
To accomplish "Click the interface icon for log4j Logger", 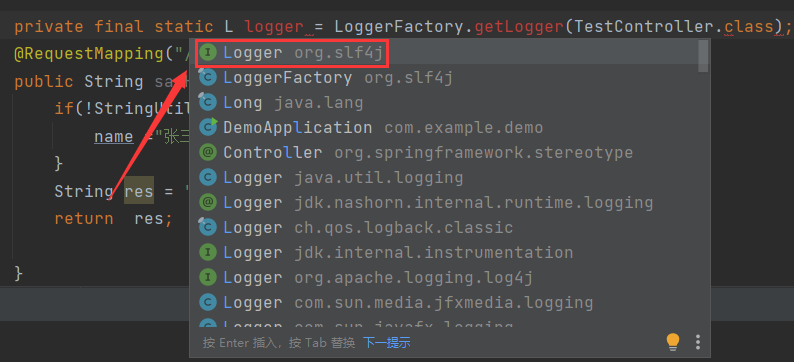I will [208, 277].
